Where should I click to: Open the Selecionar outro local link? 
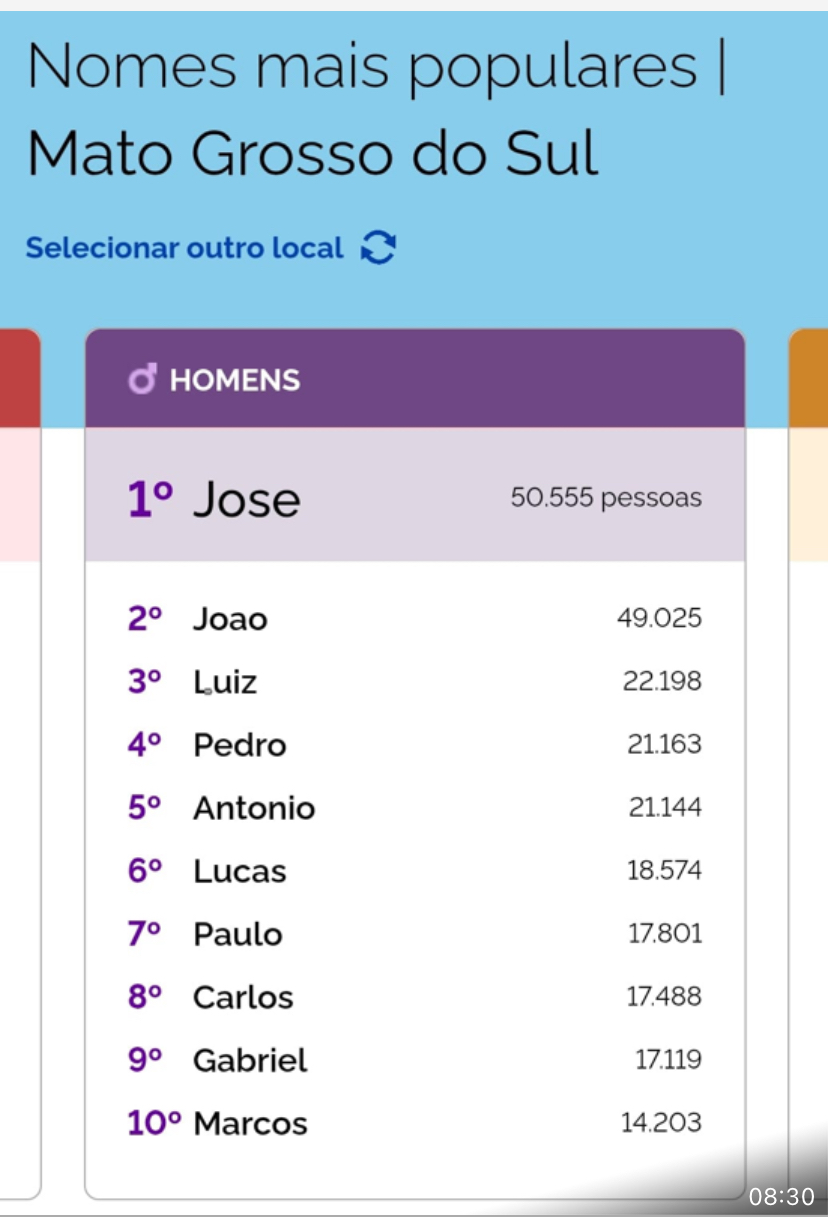coord(184,247)
